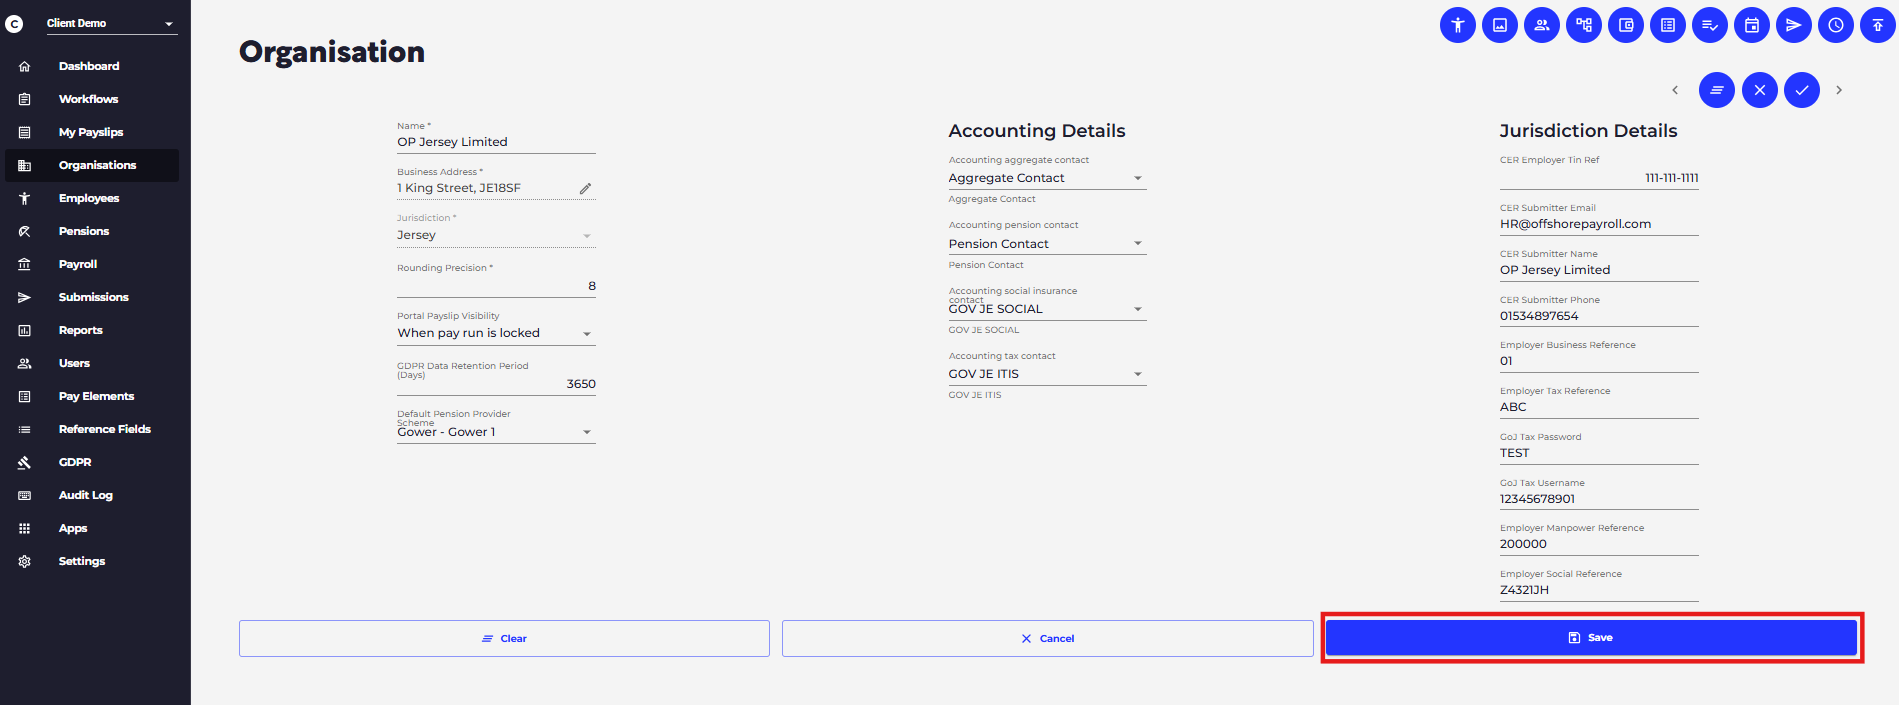The height and width of the screenshot is (705, 1899).
Task: Open Pay Elements in the sidebar
Action: pos(92,396)
